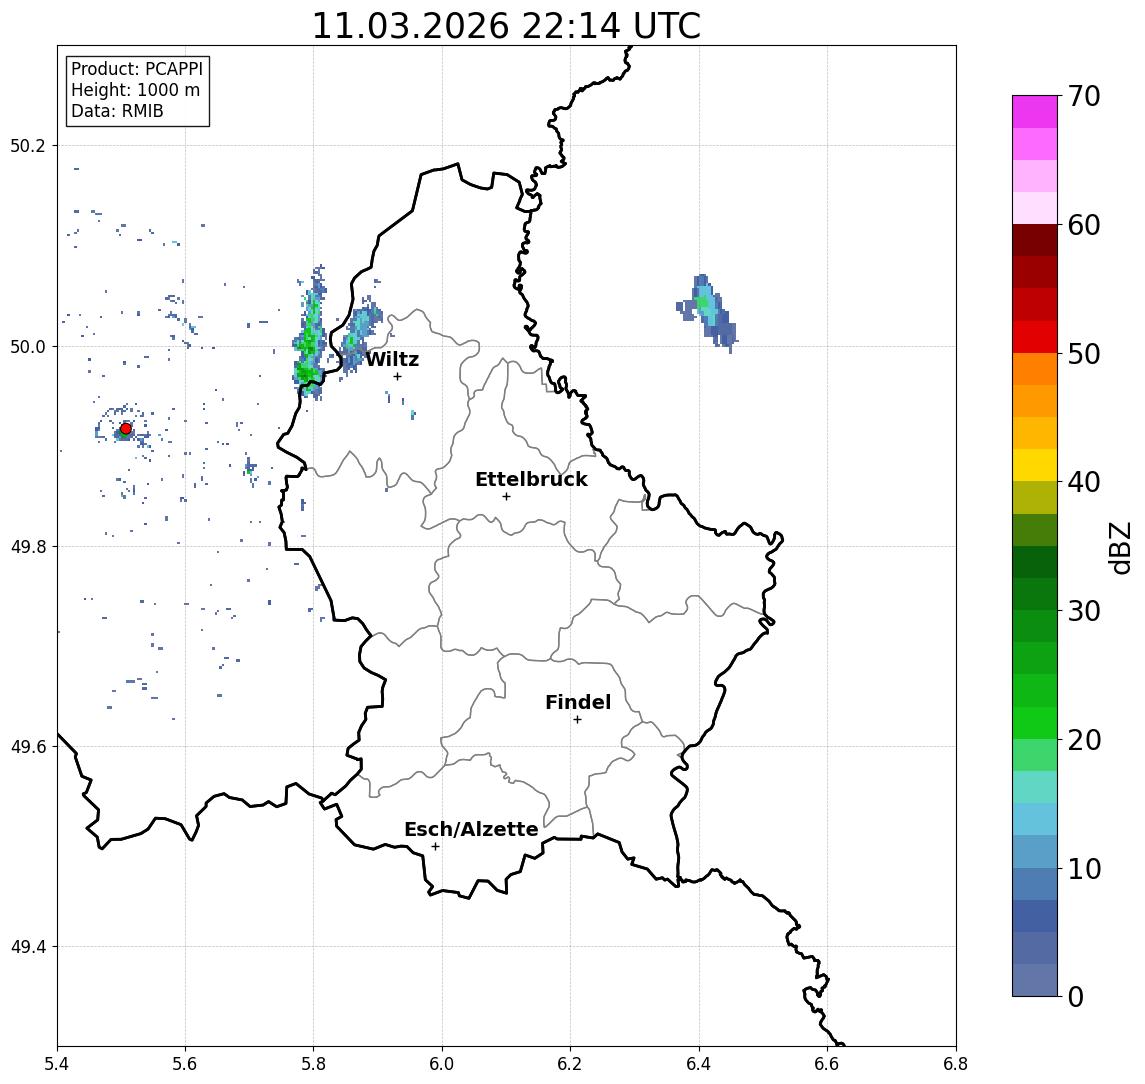This screenshot has height=1084, width=1145.
Task: Click the 6.2 longitude tick label
Action: [x=570, y=1064]
